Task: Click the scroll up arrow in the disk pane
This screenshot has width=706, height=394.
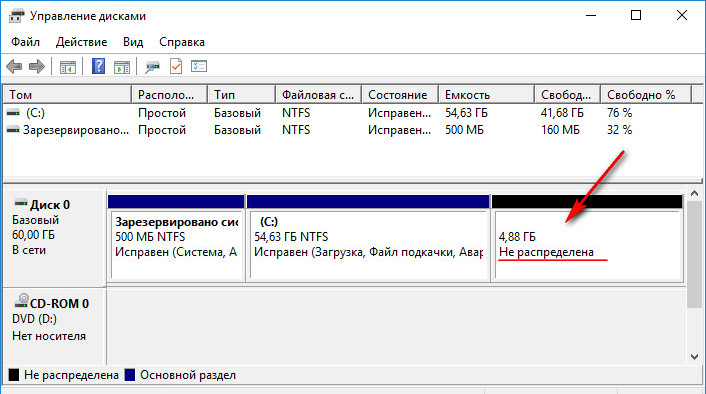Action: pyautogui.click(x=694, y=194)
